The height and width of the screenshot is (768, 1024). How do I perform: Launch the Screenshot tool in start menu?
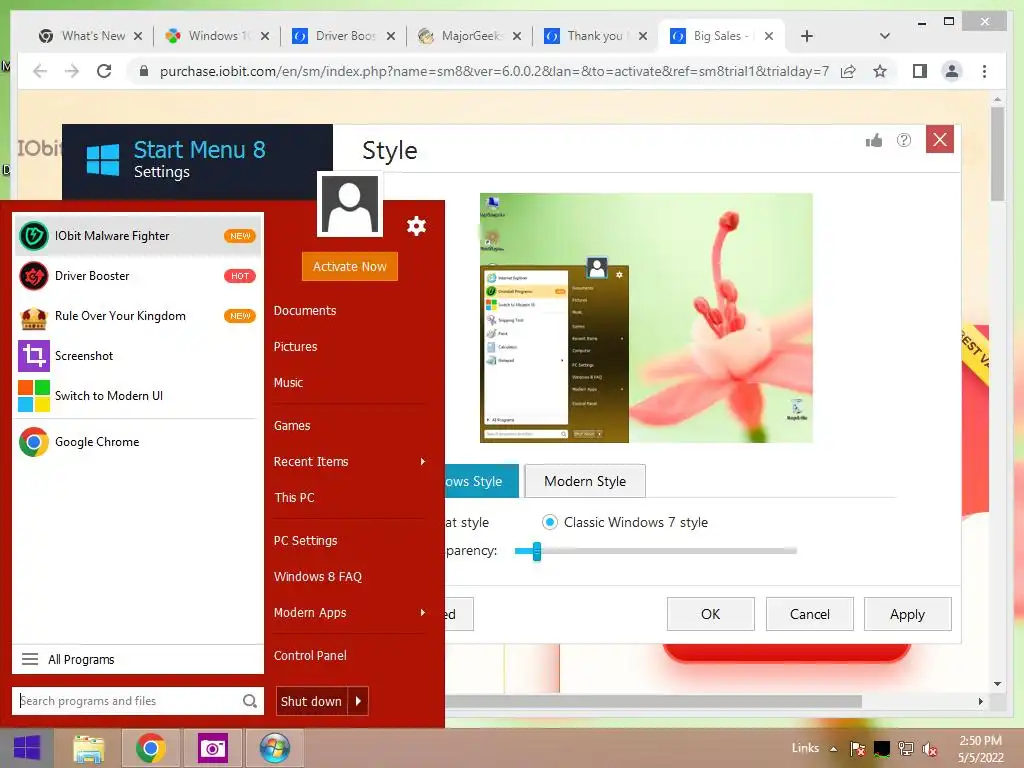pyautogui.click(x=138, y=356)
